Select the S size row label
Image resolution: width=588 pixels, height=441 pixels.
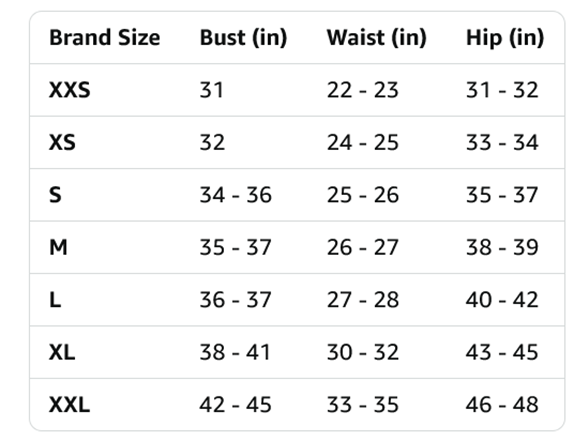(55, 195)
